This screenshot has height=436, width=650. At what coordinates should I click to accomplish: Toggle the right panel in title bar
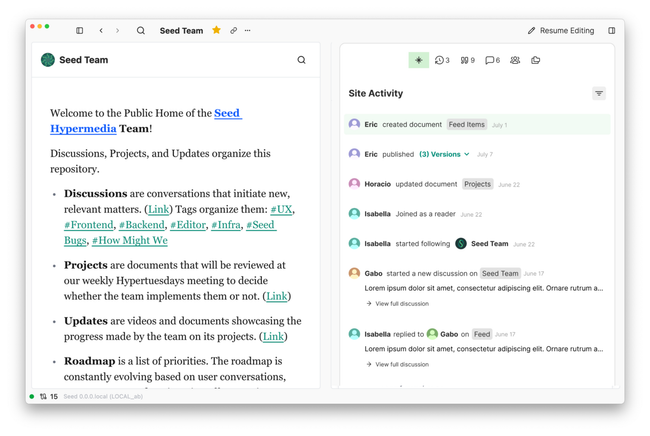coord(612,31)
